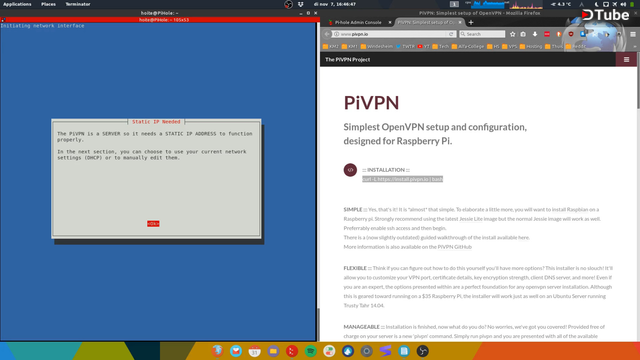Open the Hosting bookmarks folder

point(531,47)
